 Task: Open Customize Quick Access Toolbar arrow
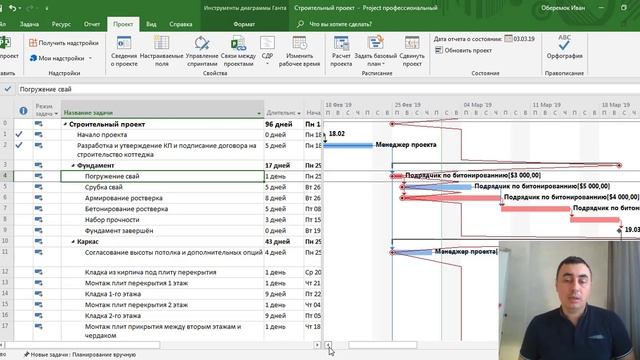47,8
